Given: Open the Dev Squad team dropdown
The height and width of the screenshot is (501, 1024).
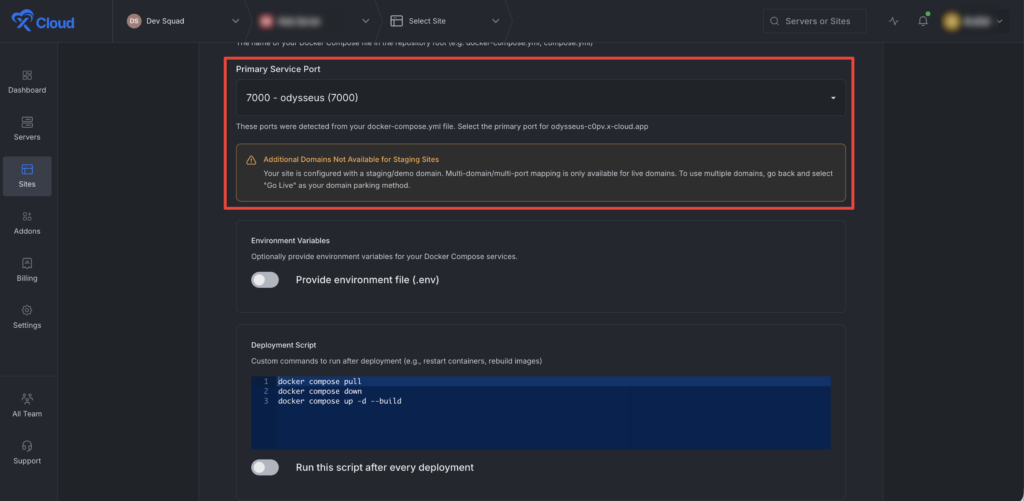Looking at the screenshot, I should pos(183,21).
